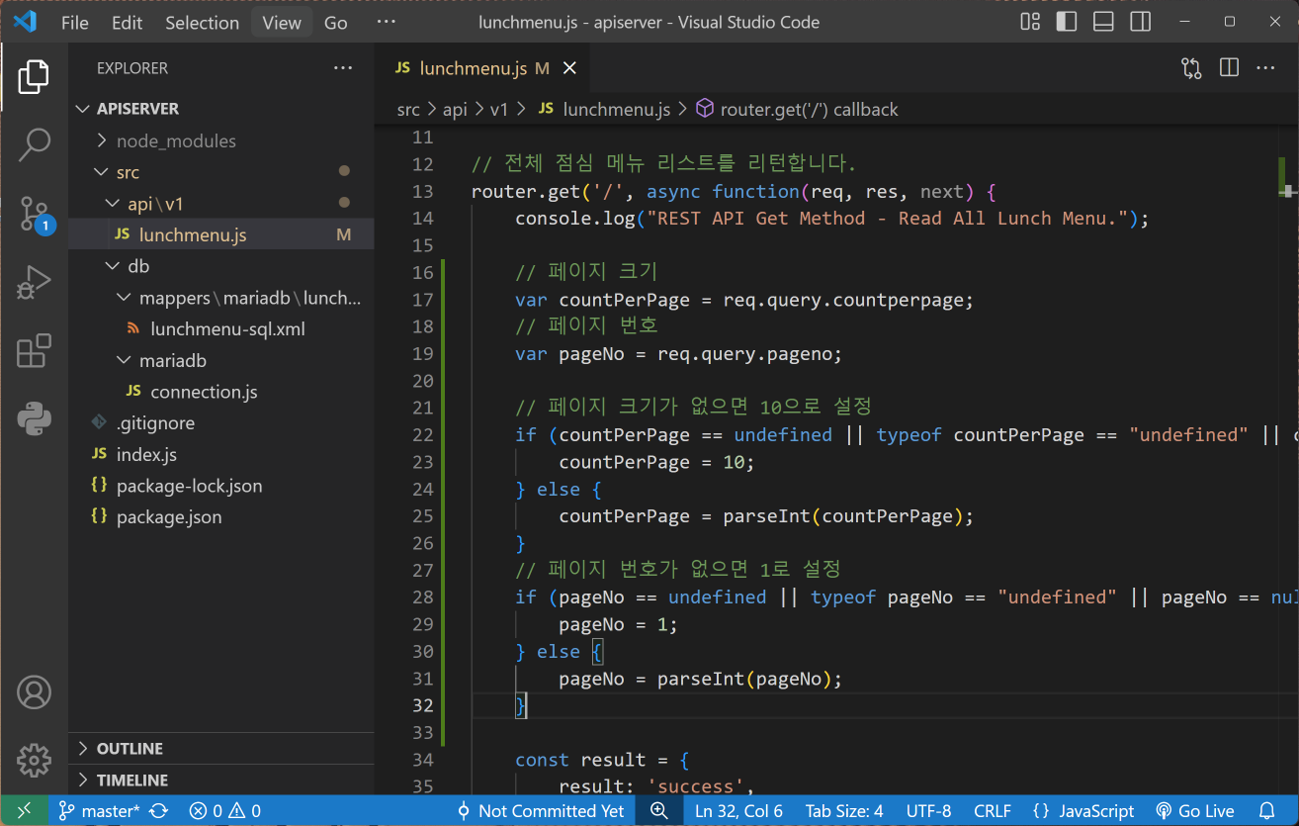Expand the OUTLINE section
This screenshot has height=826, width=1299.
click(x=221, y=748)
